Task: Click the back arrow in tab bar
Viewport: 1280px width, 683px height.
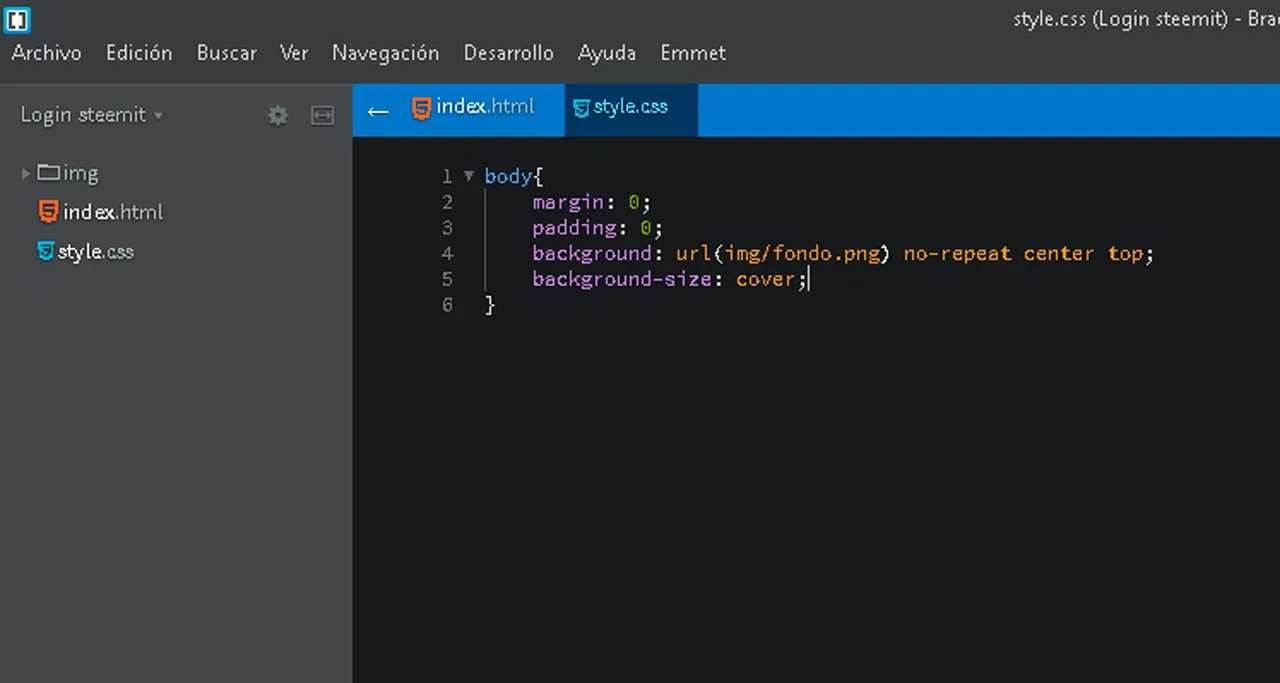Action: click(x=378, y=111)
